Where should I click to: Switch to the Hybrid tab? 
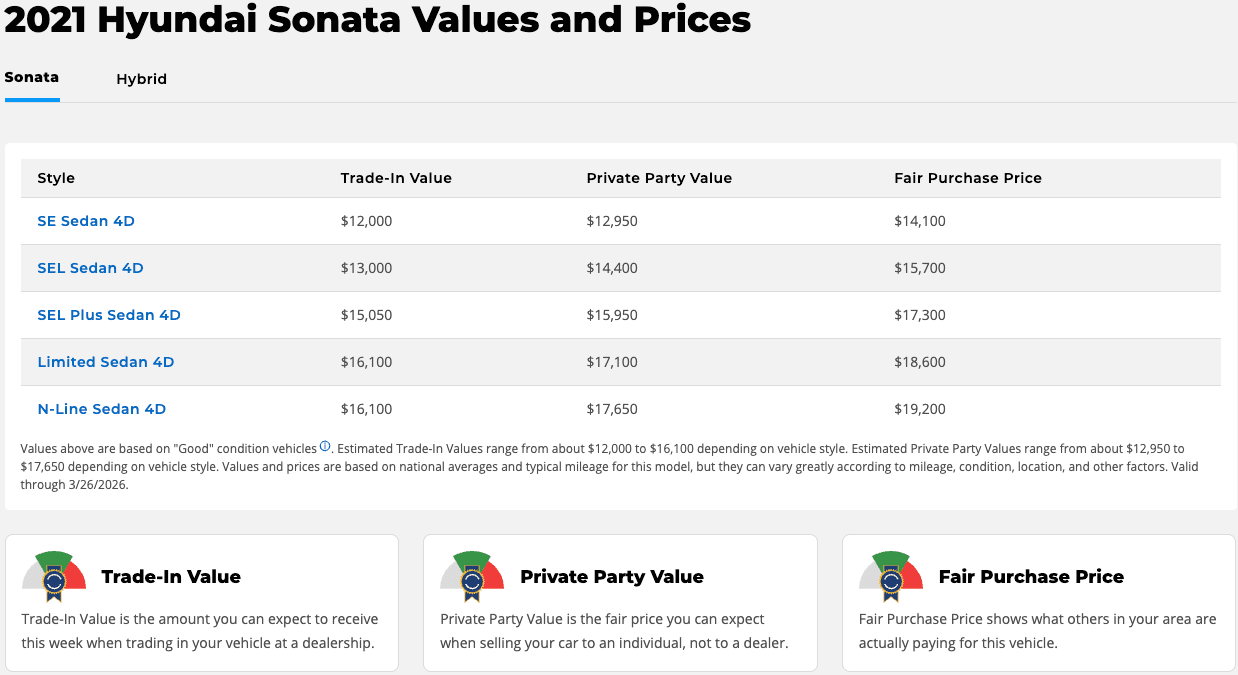click(x=141, y=78)
